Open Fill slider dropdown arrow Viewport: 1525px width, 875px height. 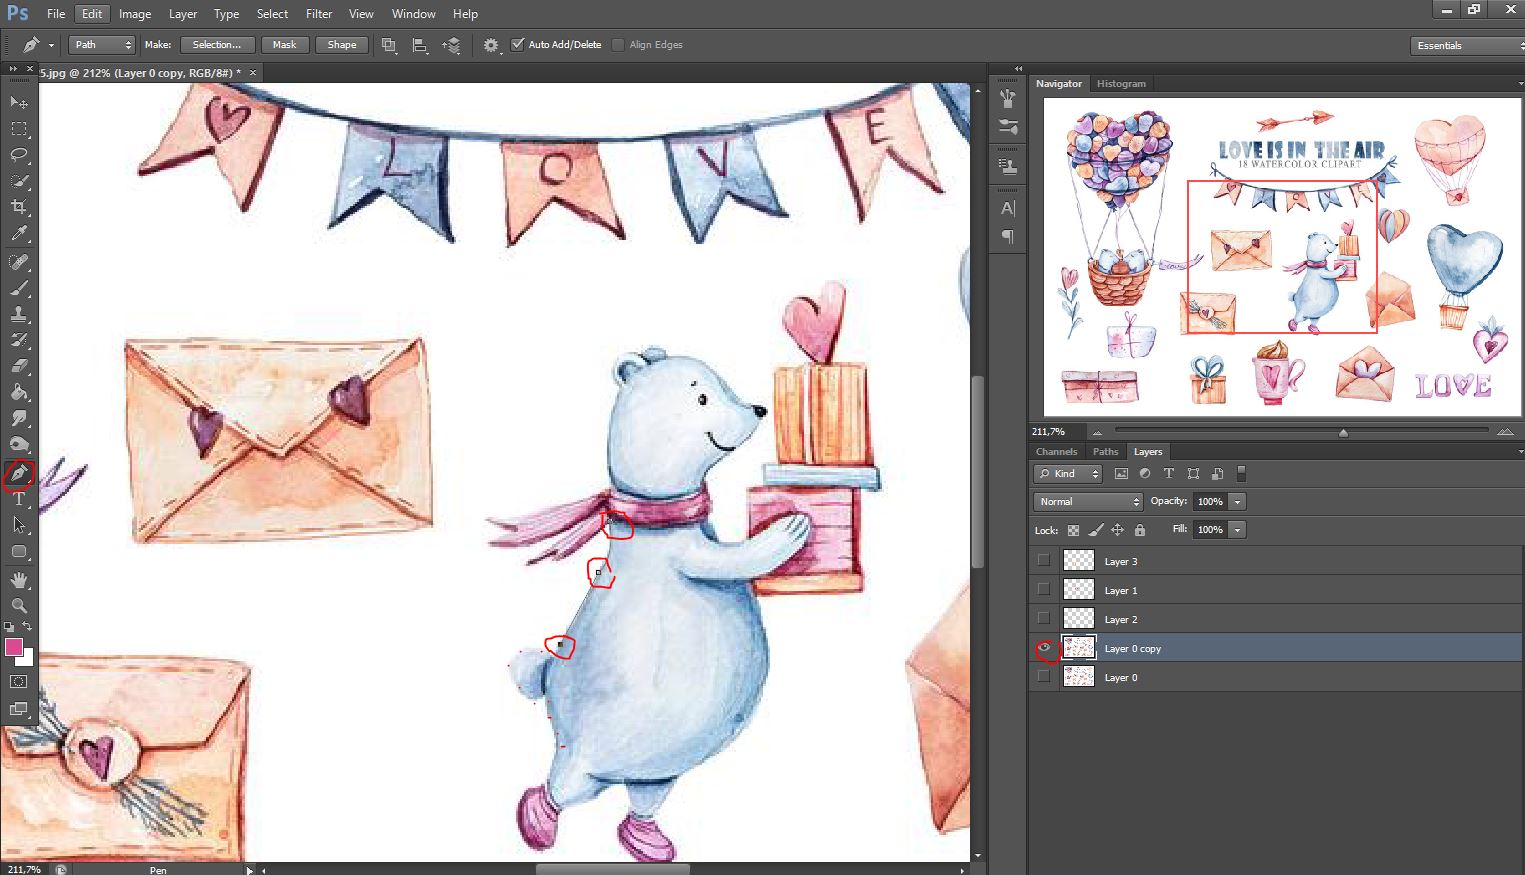point(1238,529)
